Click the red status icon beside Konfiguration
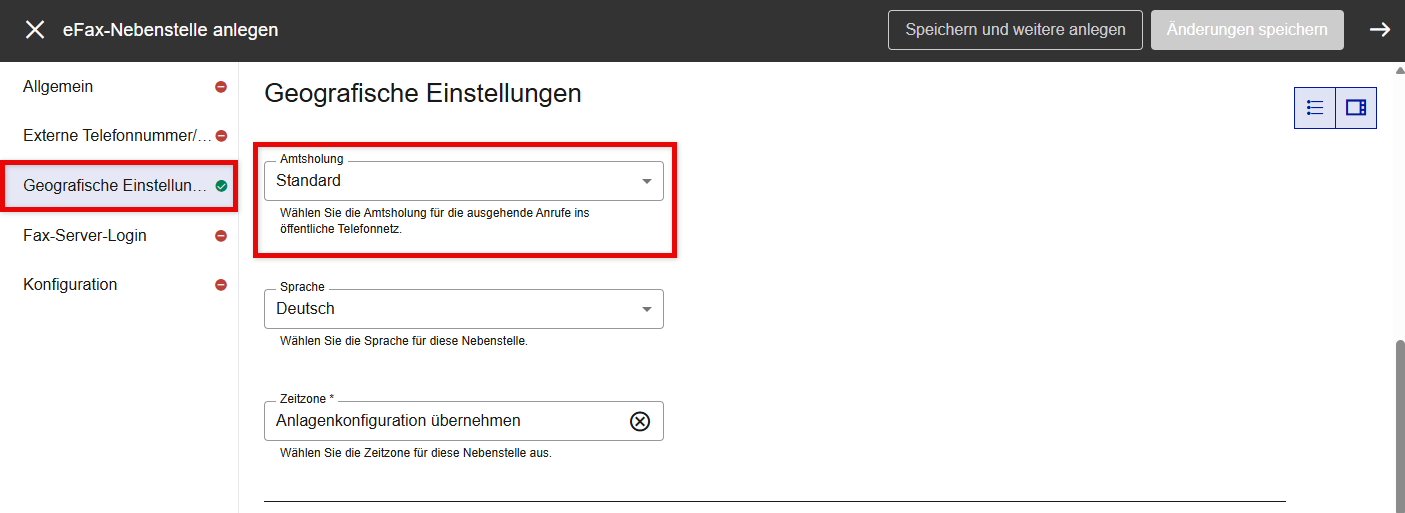This screenshot has width=1405, height=513. (x=221, y=285)
